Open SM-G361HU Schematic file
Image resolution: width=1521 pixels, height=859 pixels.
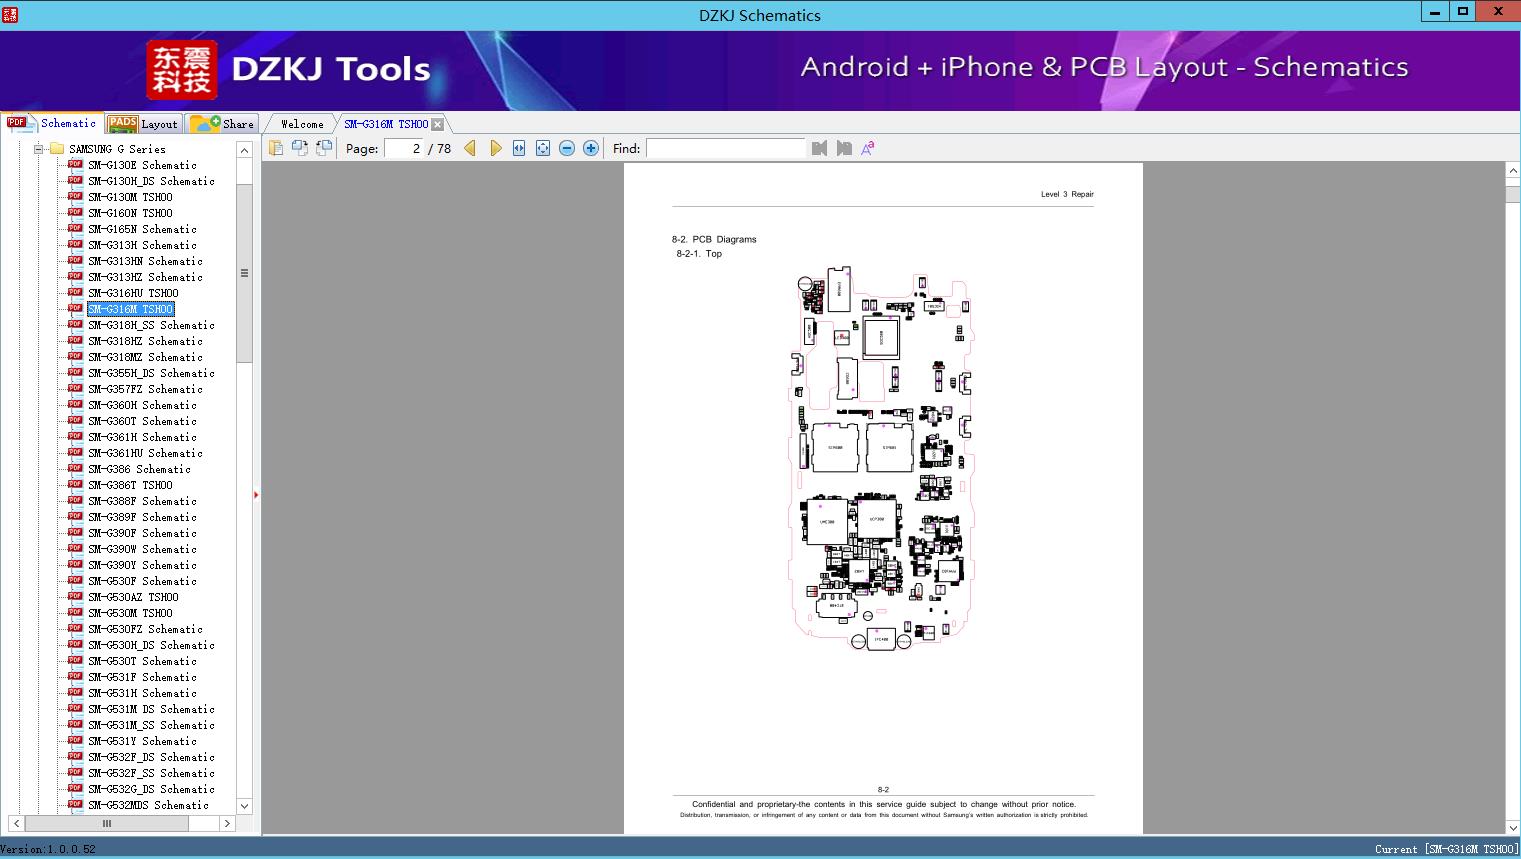pyautogui.click(x=145, y=453)
